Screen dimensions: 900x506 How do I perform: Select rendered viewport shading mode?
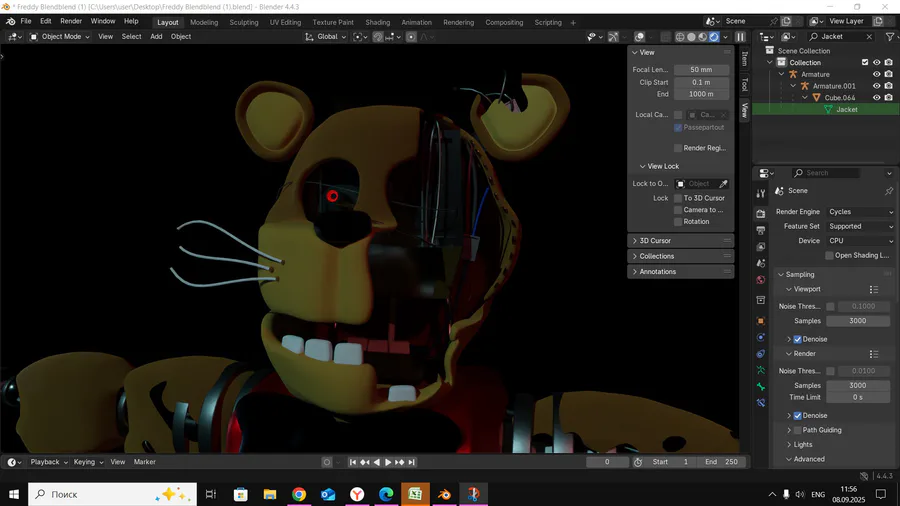[714, 37]
